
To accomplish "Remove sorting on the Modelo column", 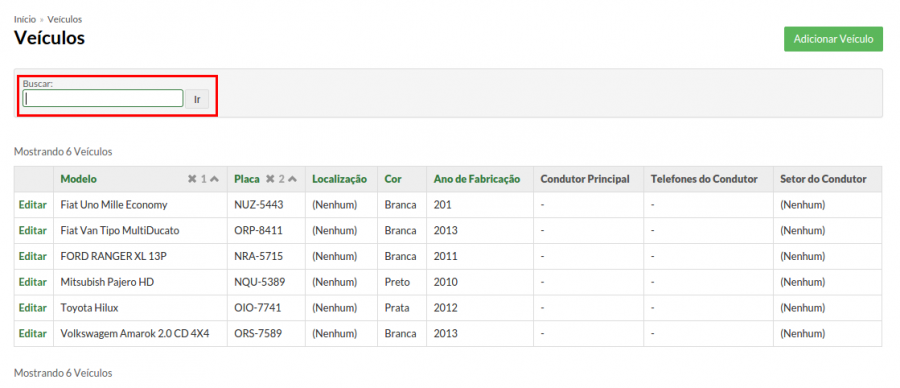I will pyautogui.click(x=192, y=179).
